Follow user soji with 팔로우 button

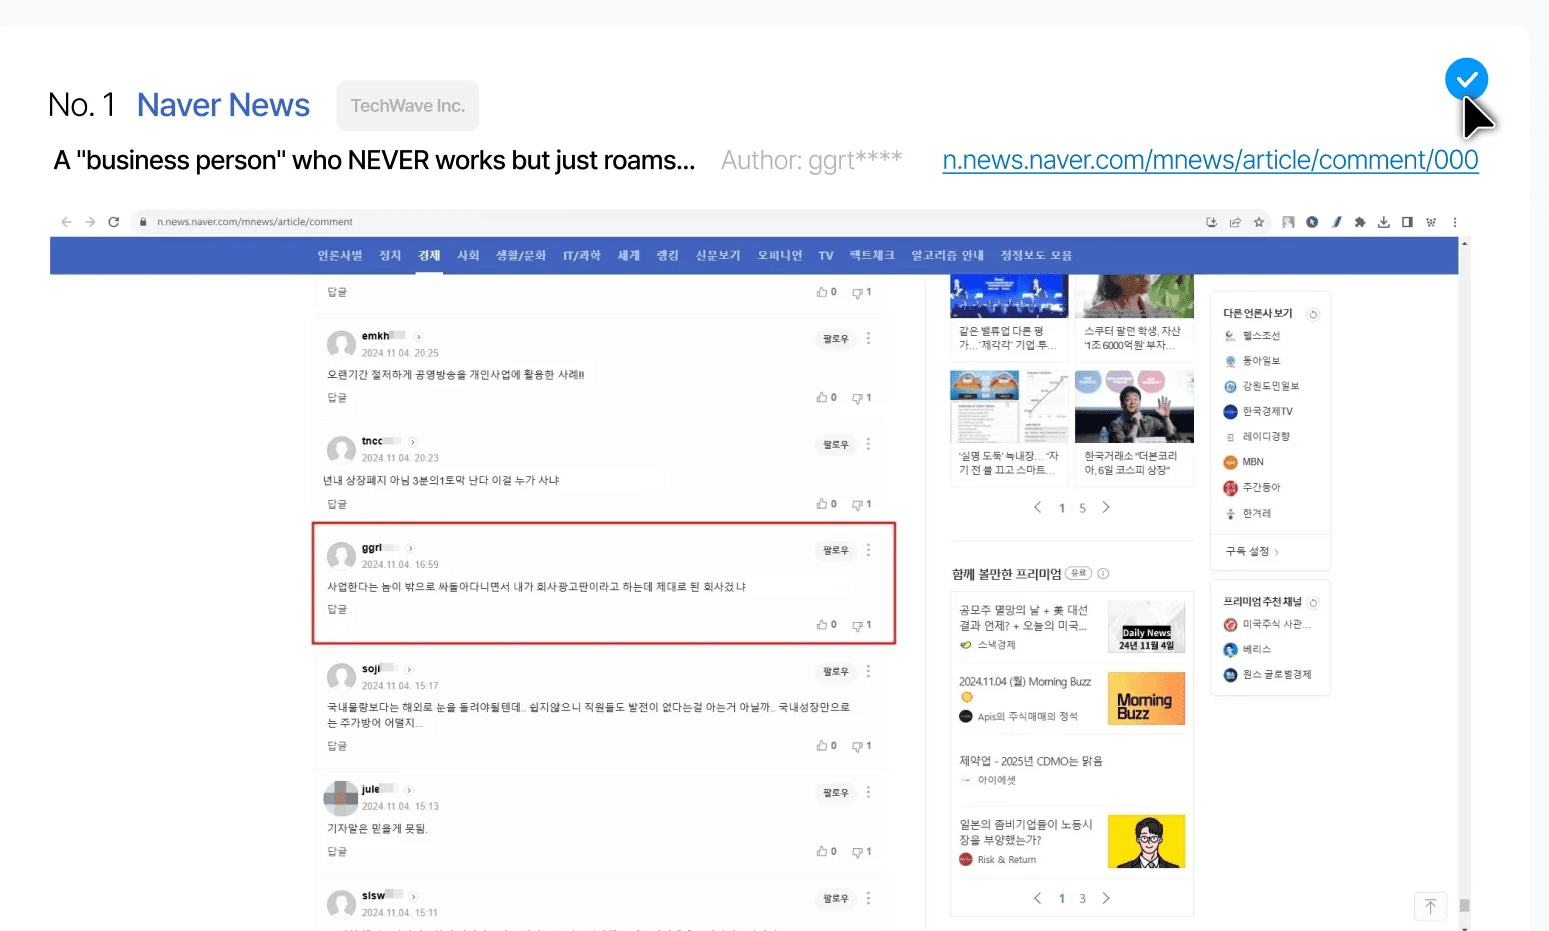(836, 671)
